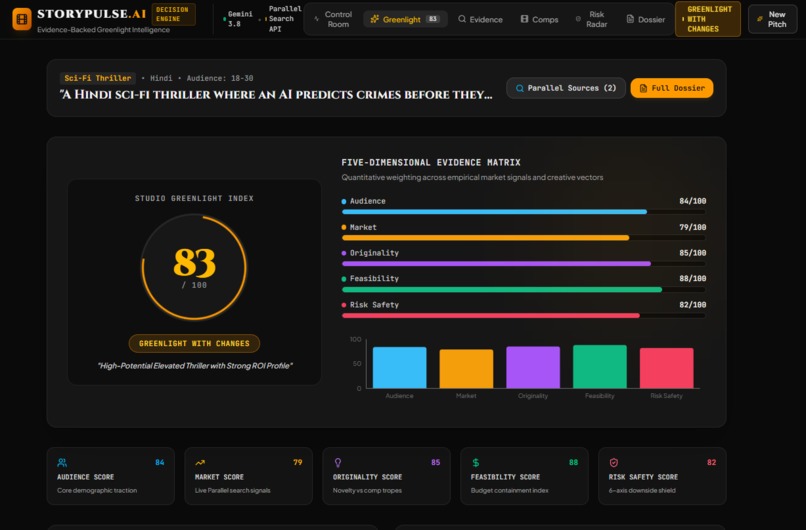
Task: Click the Risk Safety Score shield icon
Action: pos(614,463)
